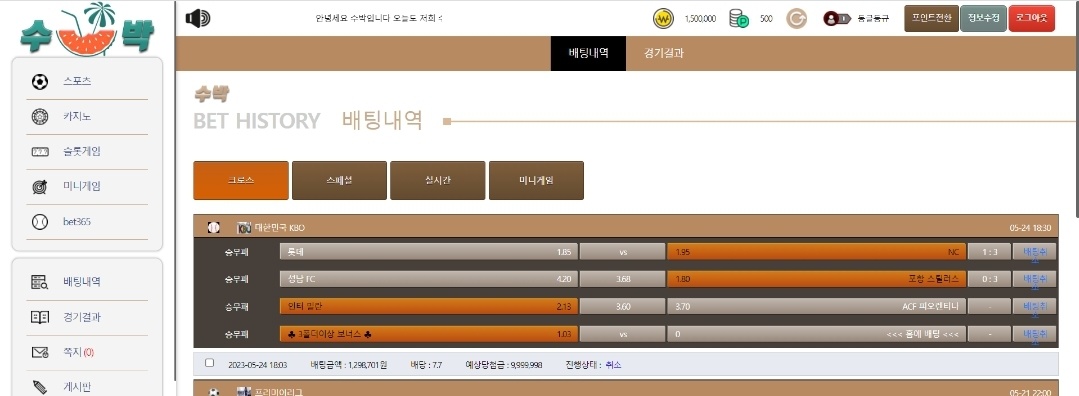Open the 카지노 roulette wheel menu

pos(40,117)
